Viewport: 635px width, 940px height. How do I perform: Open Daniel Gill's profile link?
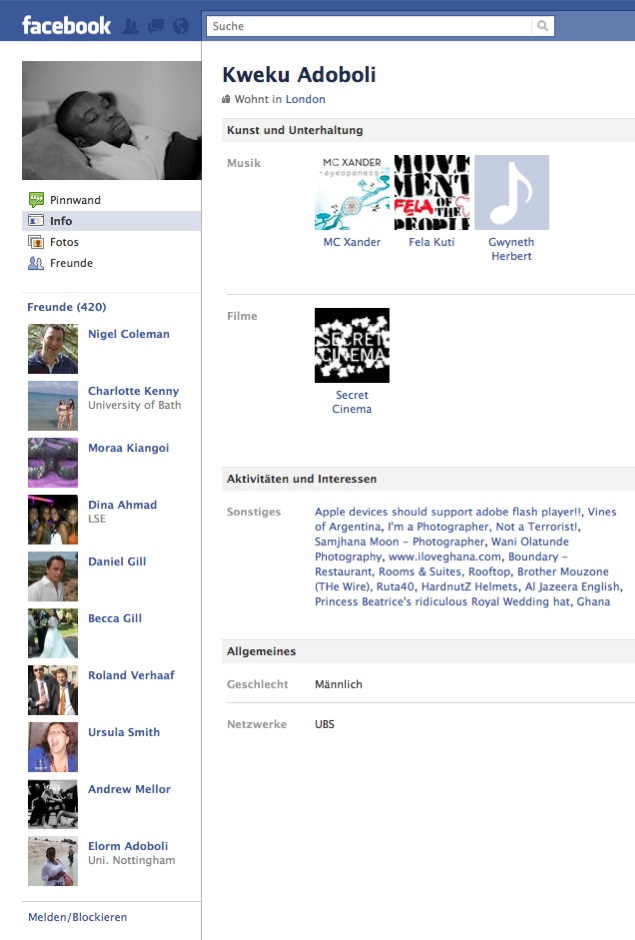pyautogui.click(x=117, y=562)
